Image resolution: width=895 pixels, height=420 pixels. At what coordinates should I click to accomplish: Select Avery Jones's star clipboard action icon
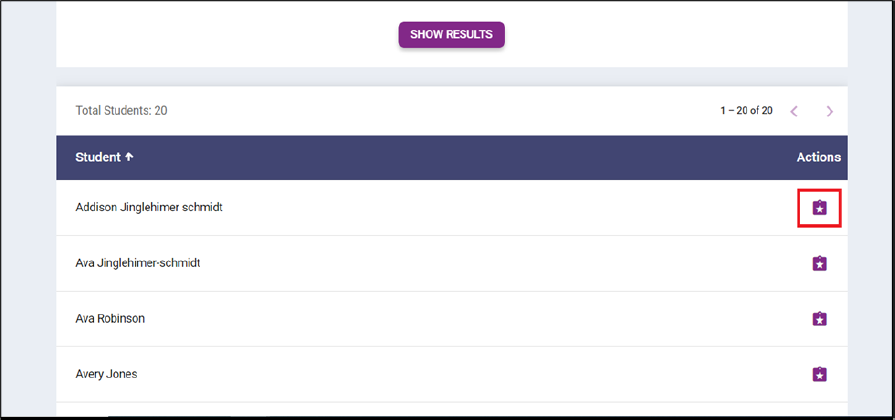tap(820, 374)
